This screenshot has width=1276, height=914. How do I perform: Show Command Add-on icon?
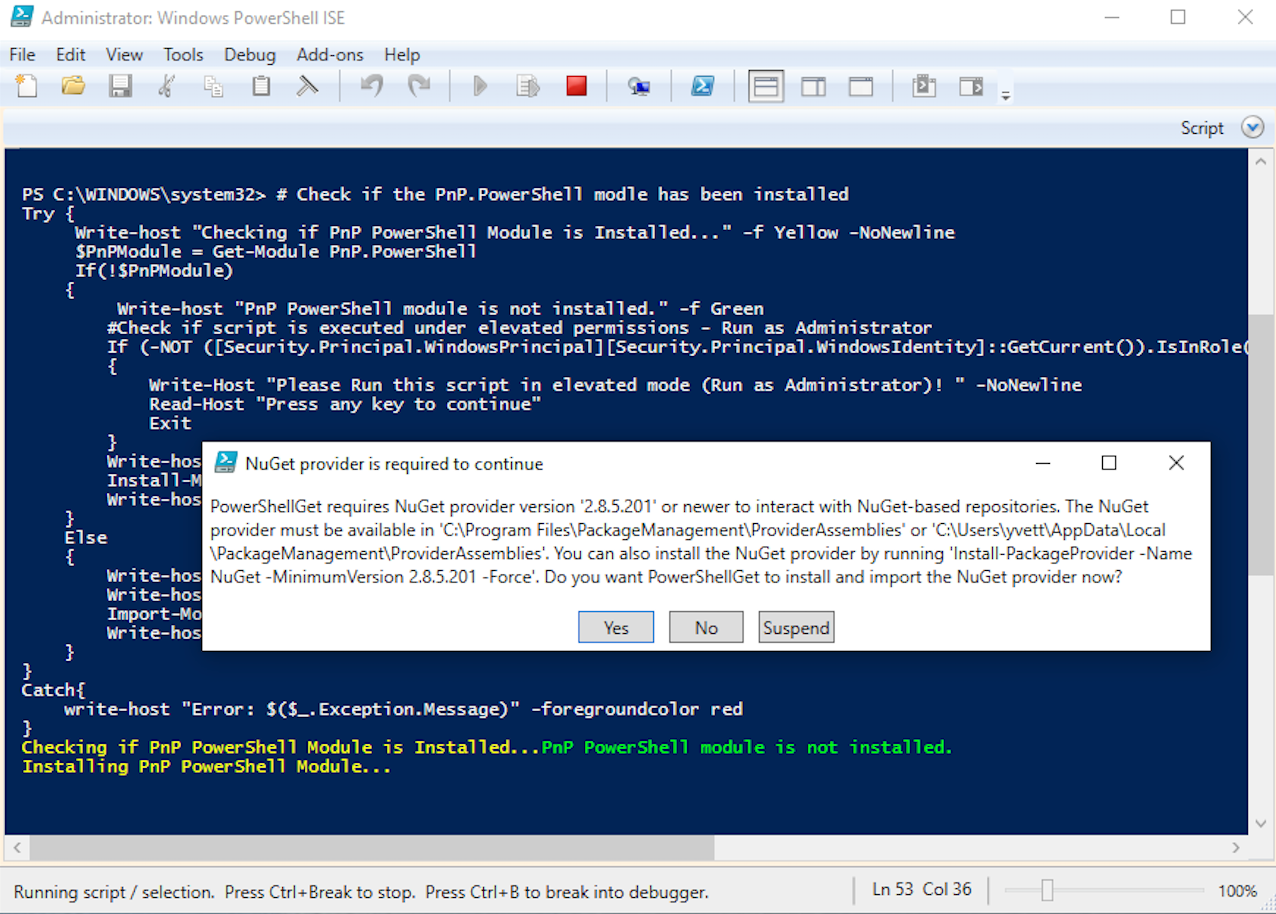point(971,87)
